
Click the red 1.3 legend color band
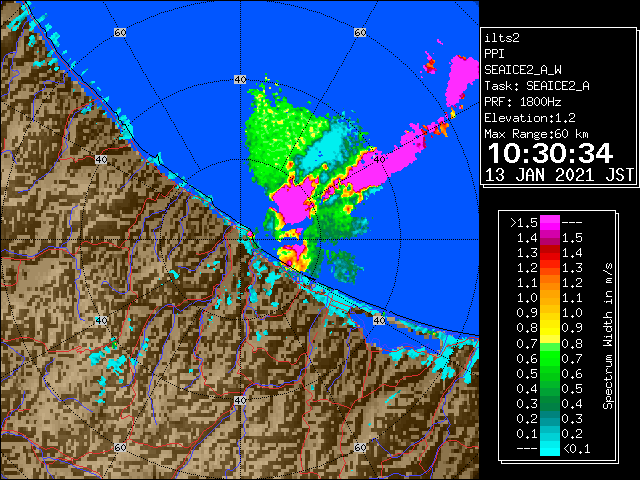coord(549,253)
